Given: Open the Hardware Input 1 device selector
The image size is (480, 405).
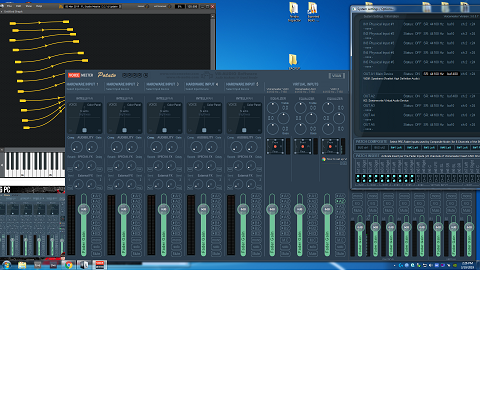Looking at the screenshot, I should tap(82, 87).
